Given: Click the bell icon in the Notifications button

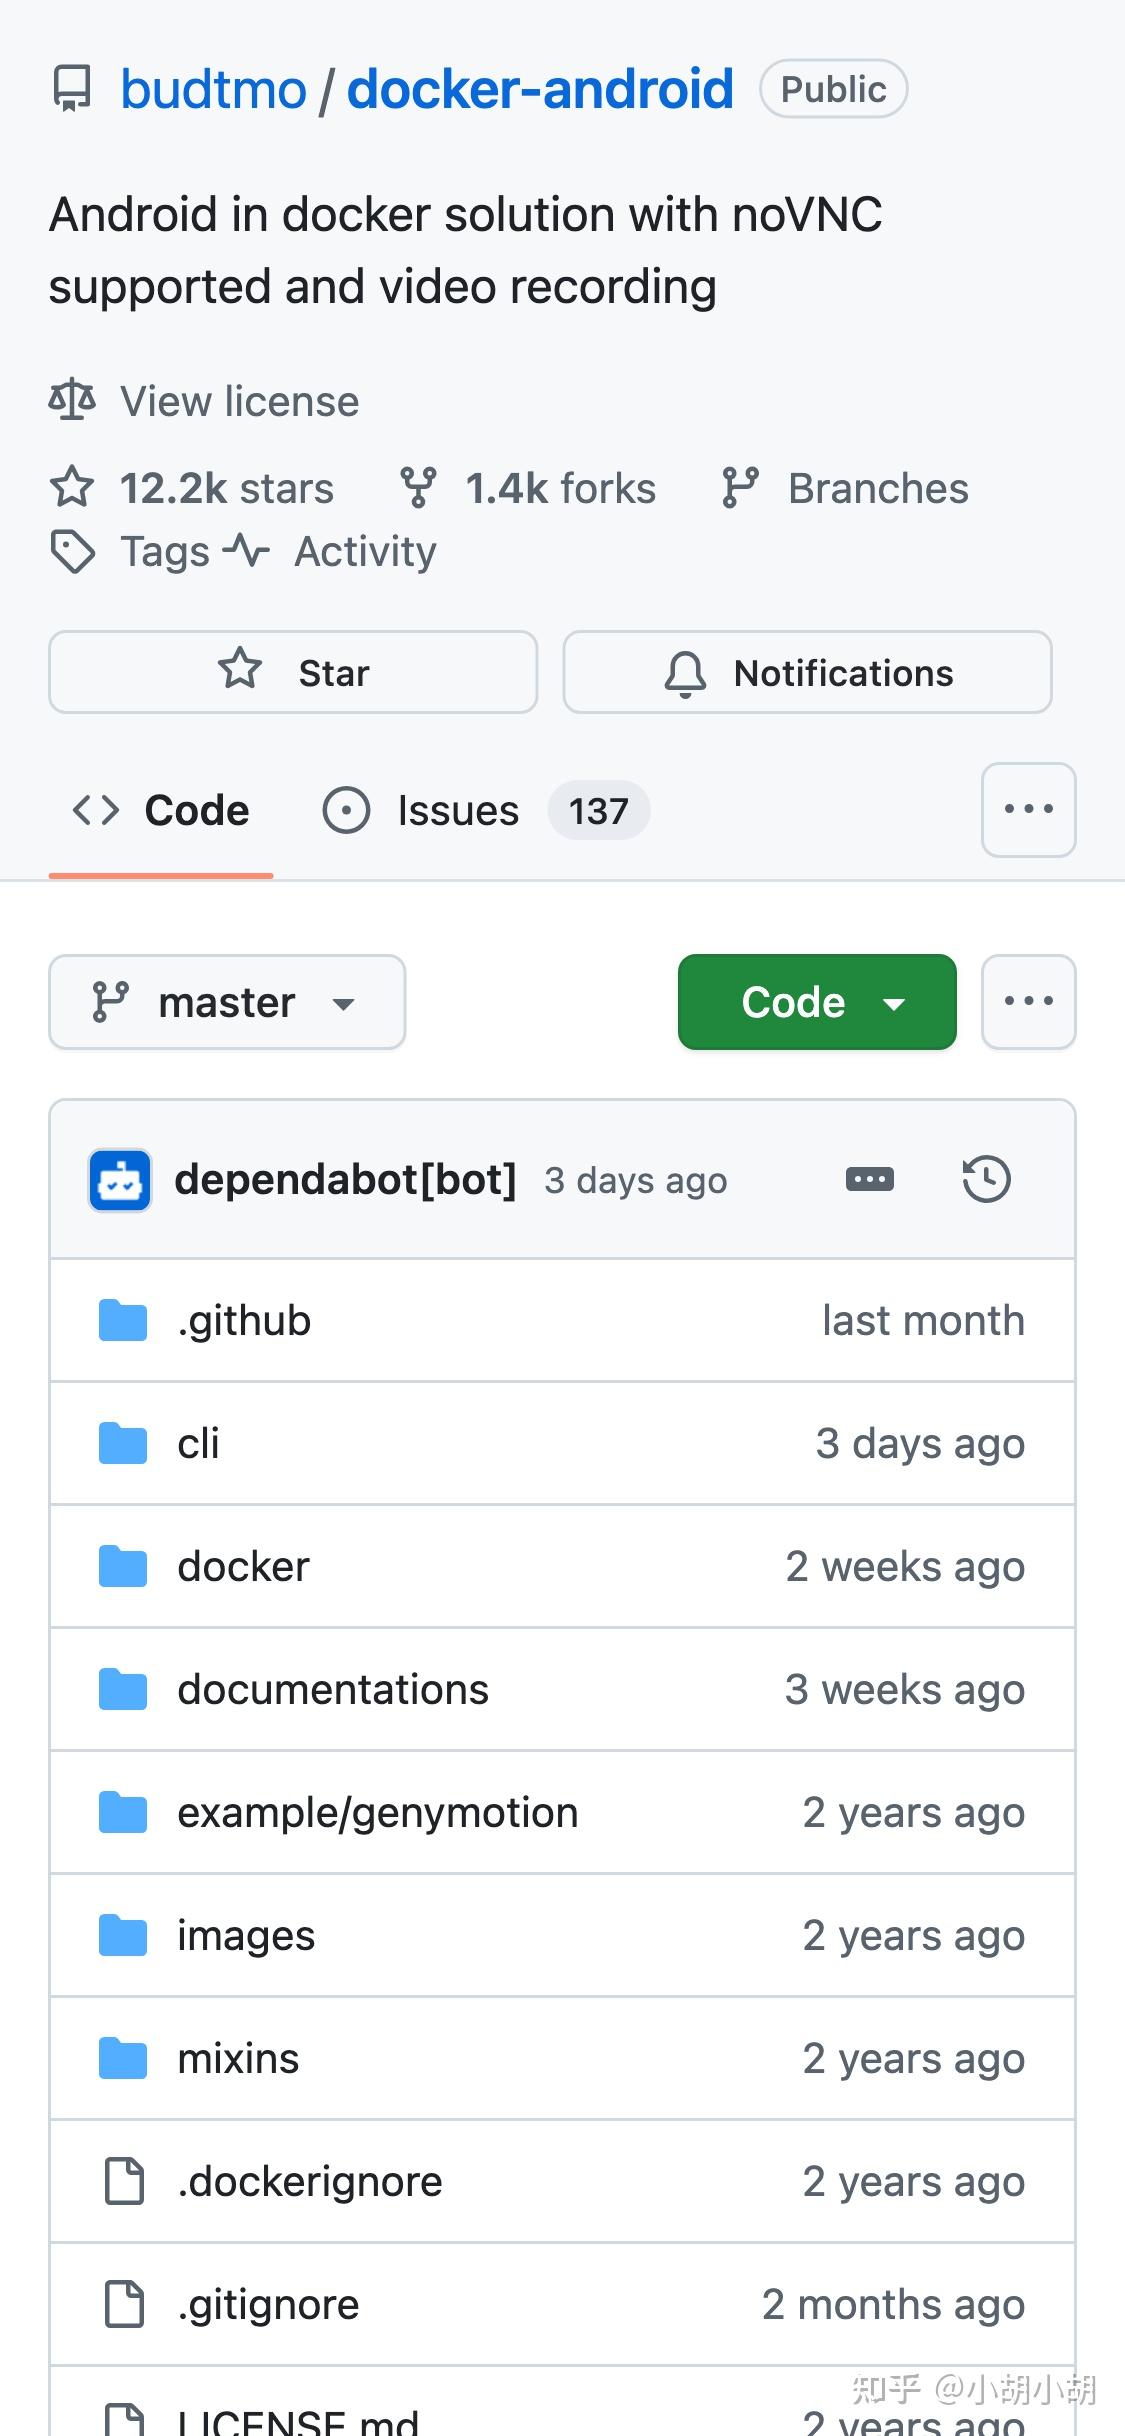Looking at the screenshot, I should tap(686, 673).
